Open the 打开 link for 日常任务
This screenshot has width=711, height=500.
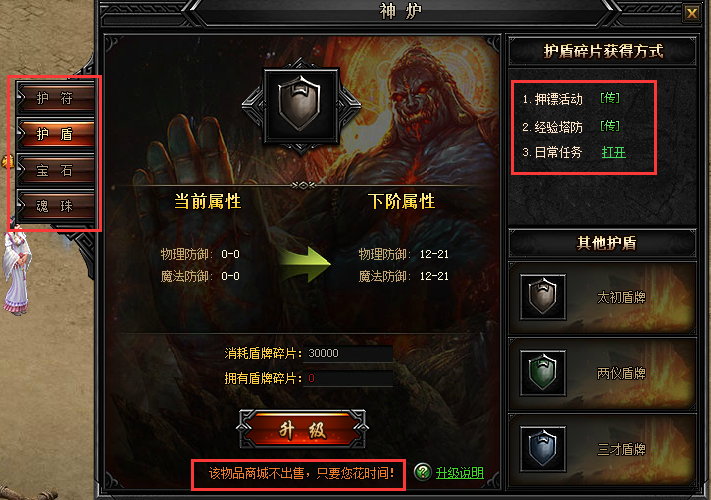tap(614, 152)
